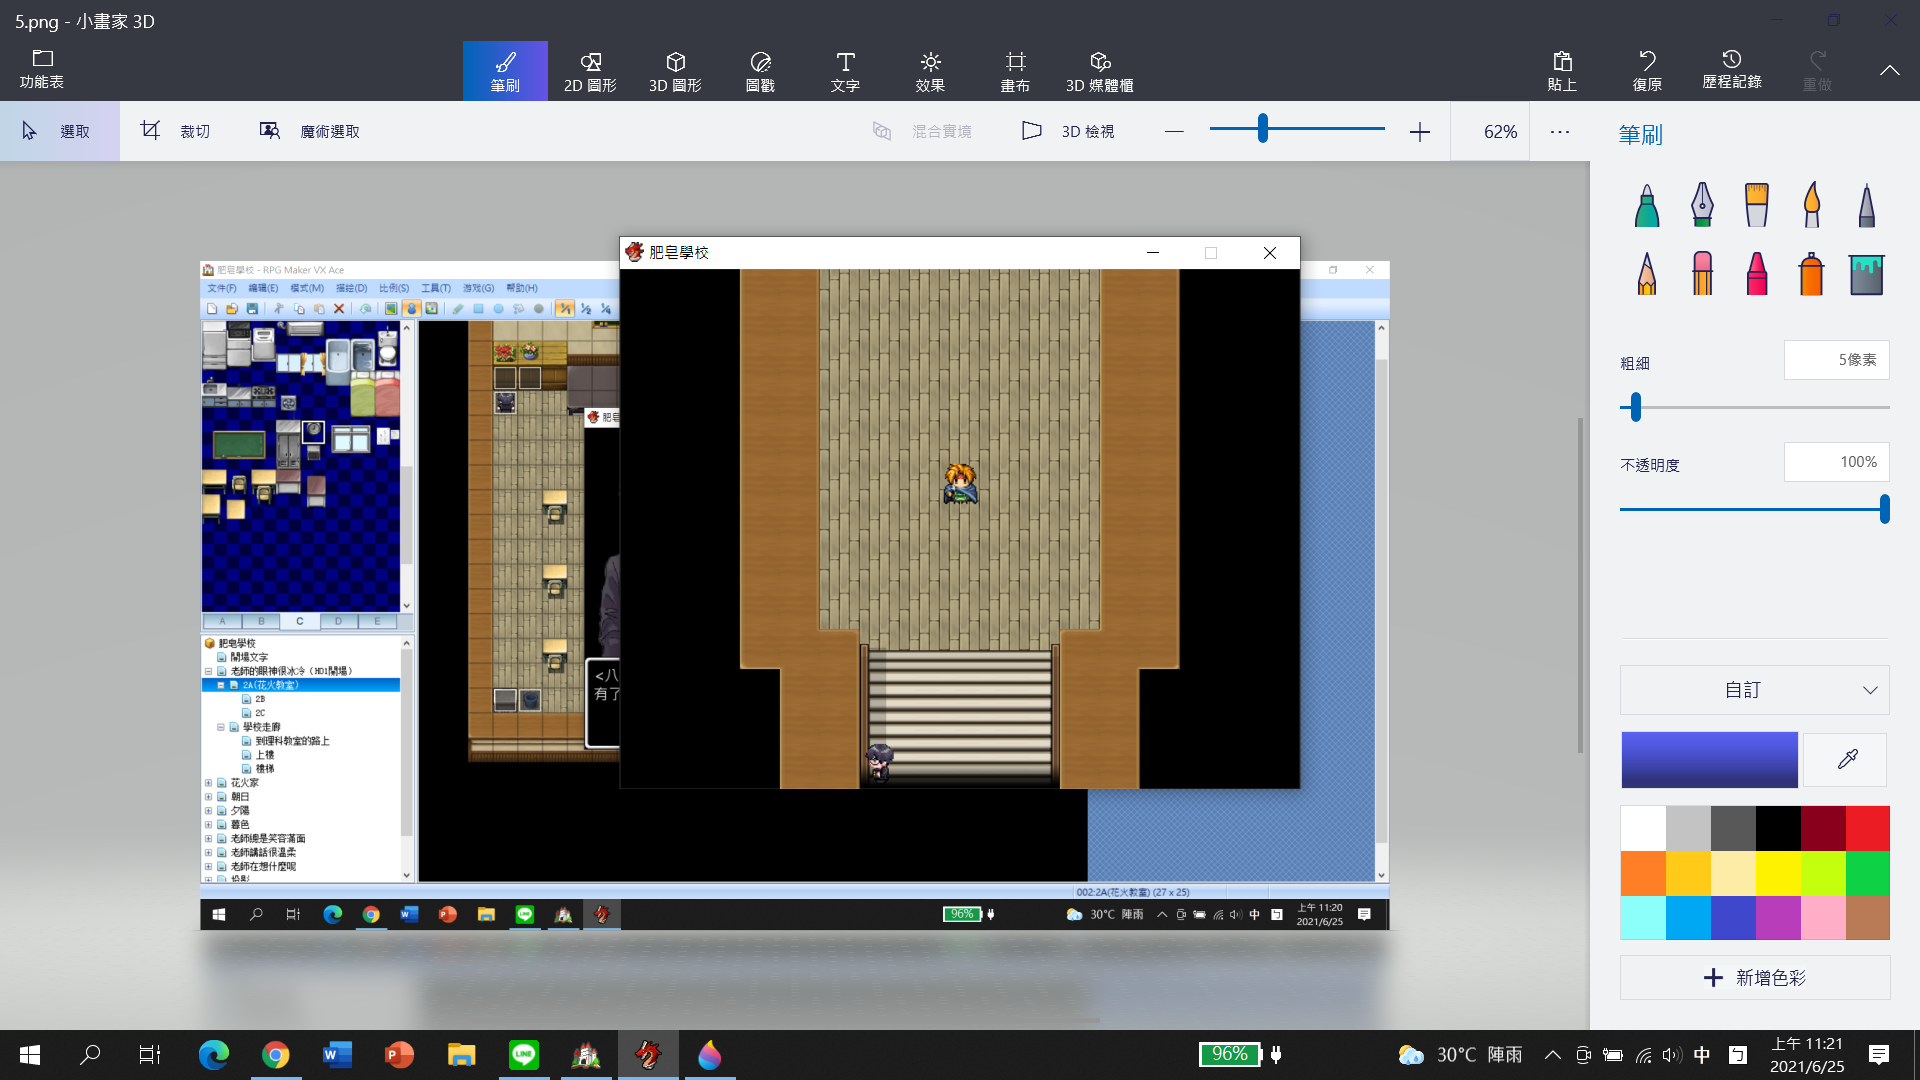Open File Explorer from the taskbar
The width and height of the screenshot is (1920, 1080).
coord(461,1055)
